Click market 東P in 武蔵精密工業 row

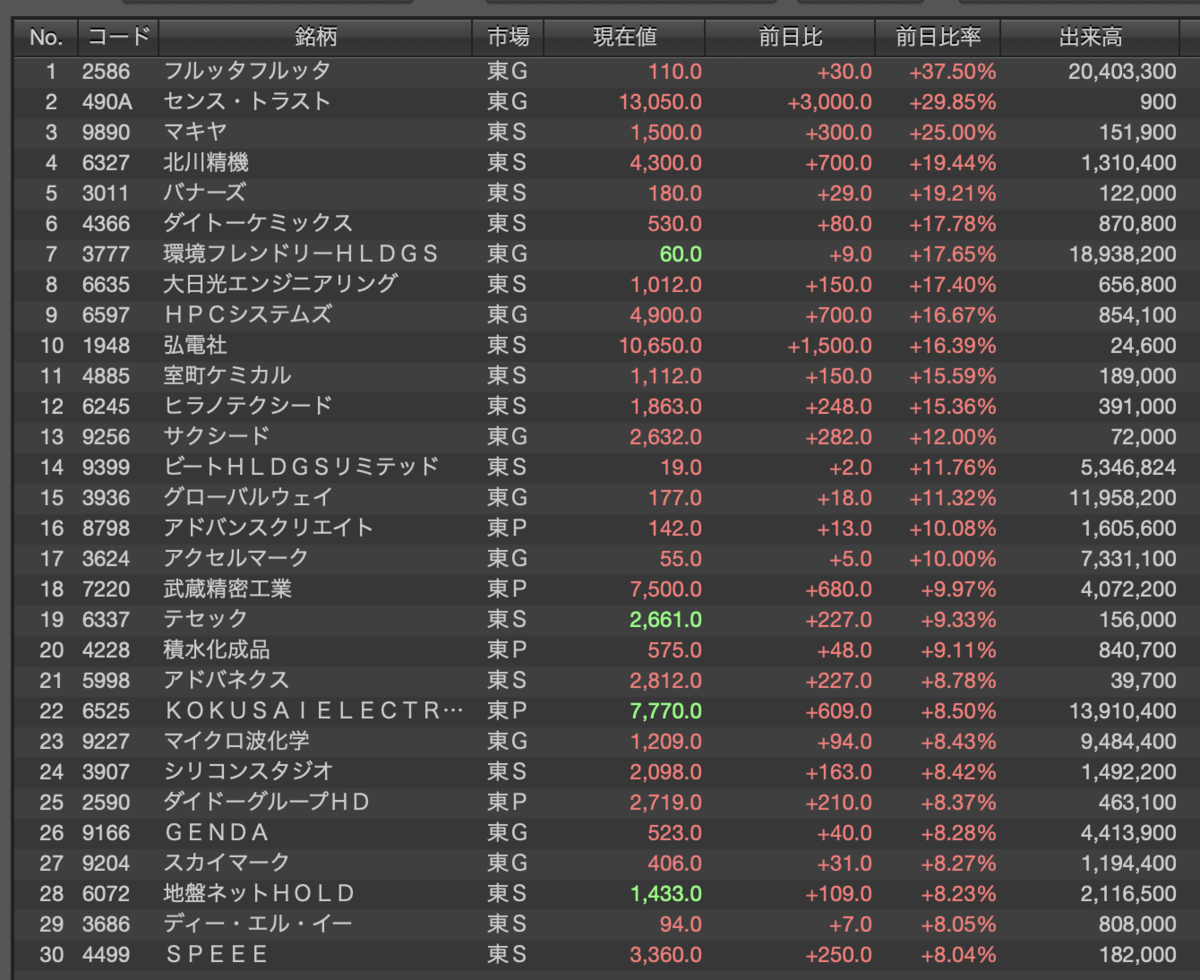(508, 588)
